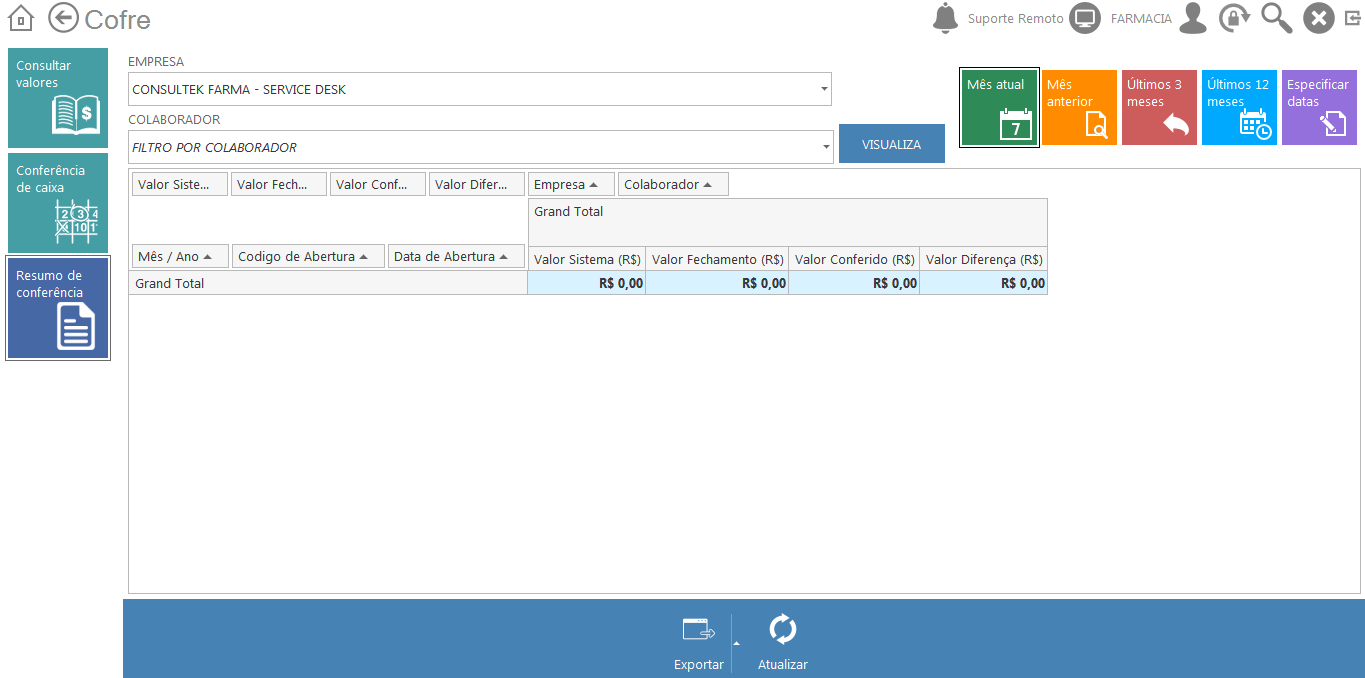
Task: Click the lock refresh icon
Action: point(1234,18)
